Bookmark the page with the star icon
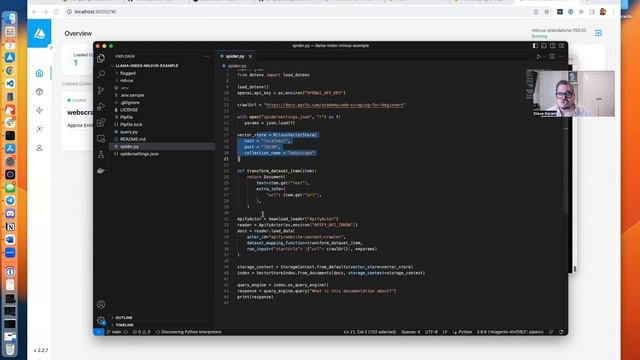Viewport: 640px width, 360px height. 547,12
